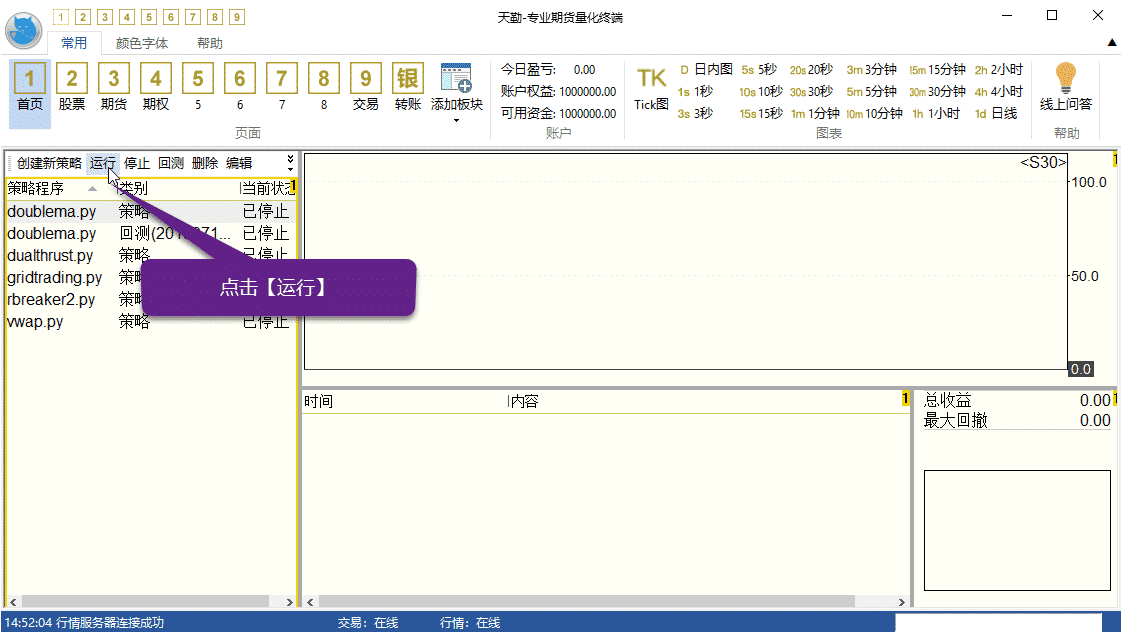Open the 期货 futures page icon
Viewport: 1122px width, 633px height.
pyautogui.click(x=114, y=87)
